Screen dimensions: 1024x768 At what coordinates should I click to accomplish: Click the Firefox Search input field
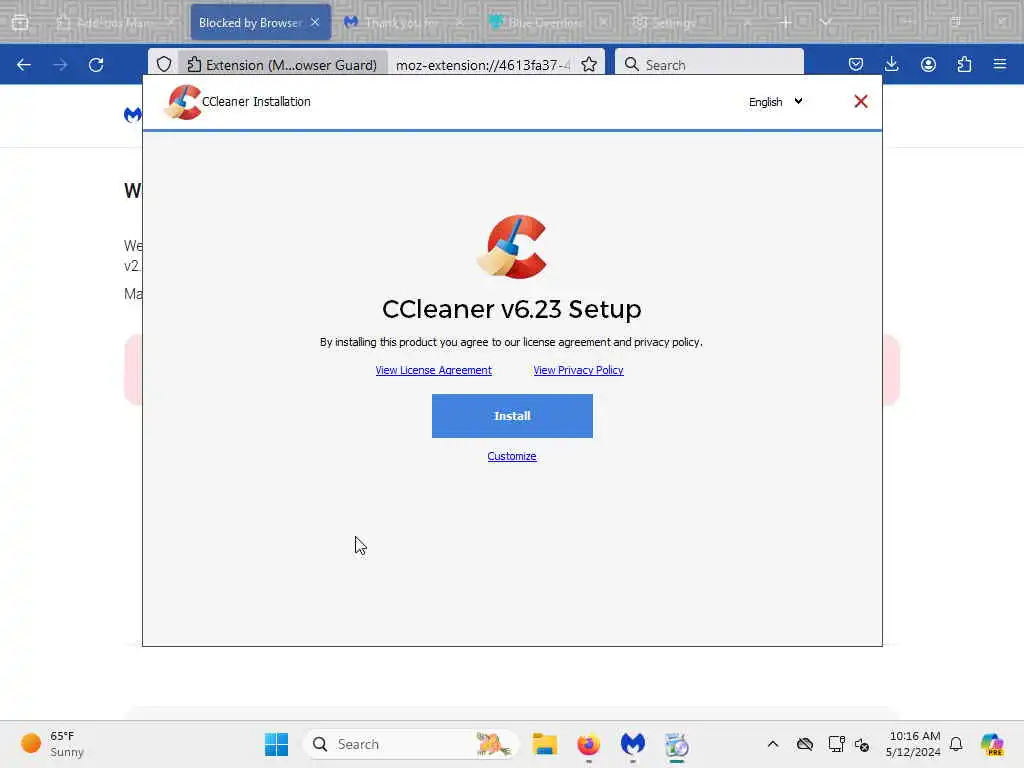point(709,65)
